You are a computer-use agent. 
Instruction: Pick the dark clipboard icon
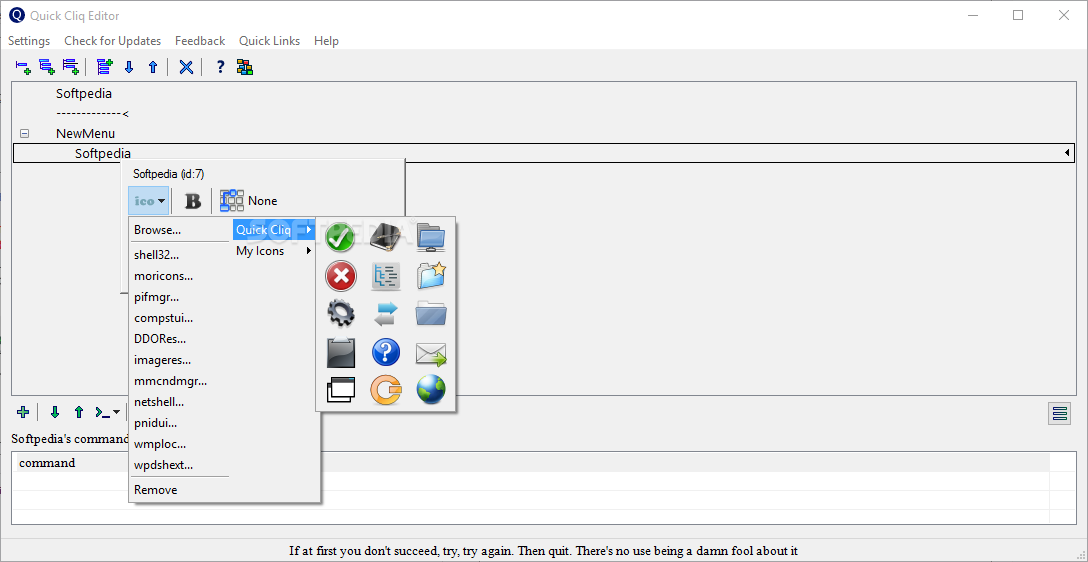341,352
